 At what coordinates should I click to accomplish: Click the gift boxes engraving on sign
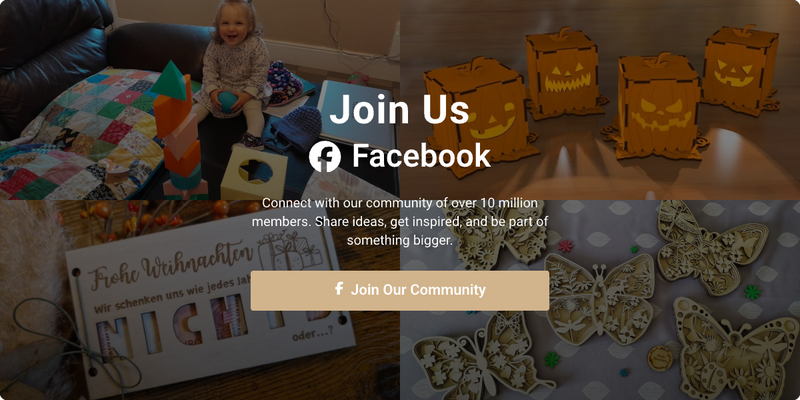(x=290, y=250)
